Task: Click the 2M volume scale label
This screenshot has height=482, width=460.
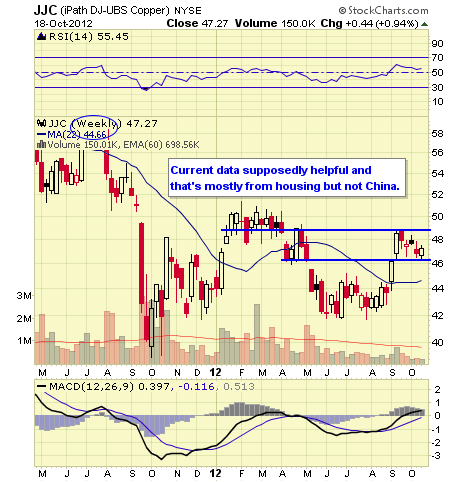Action: pyautogui.click(x=24, y=319)
